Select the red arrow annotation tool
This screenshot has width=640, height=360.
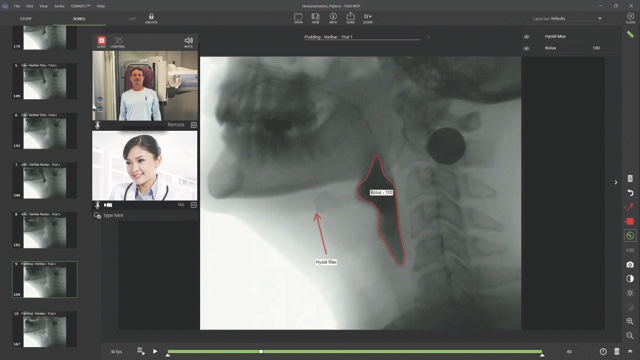[629, 207]
